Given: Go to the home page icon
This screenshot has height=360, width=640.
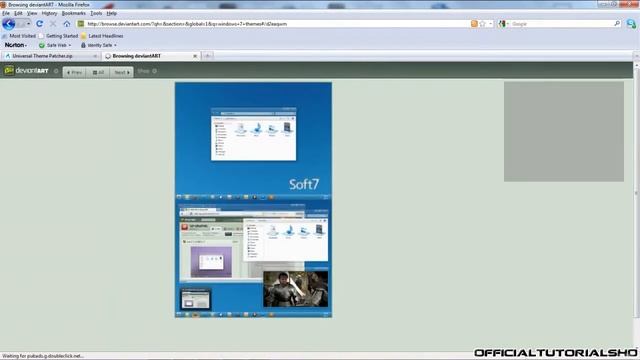Looking at the screenshot, I should click(67, 24).
